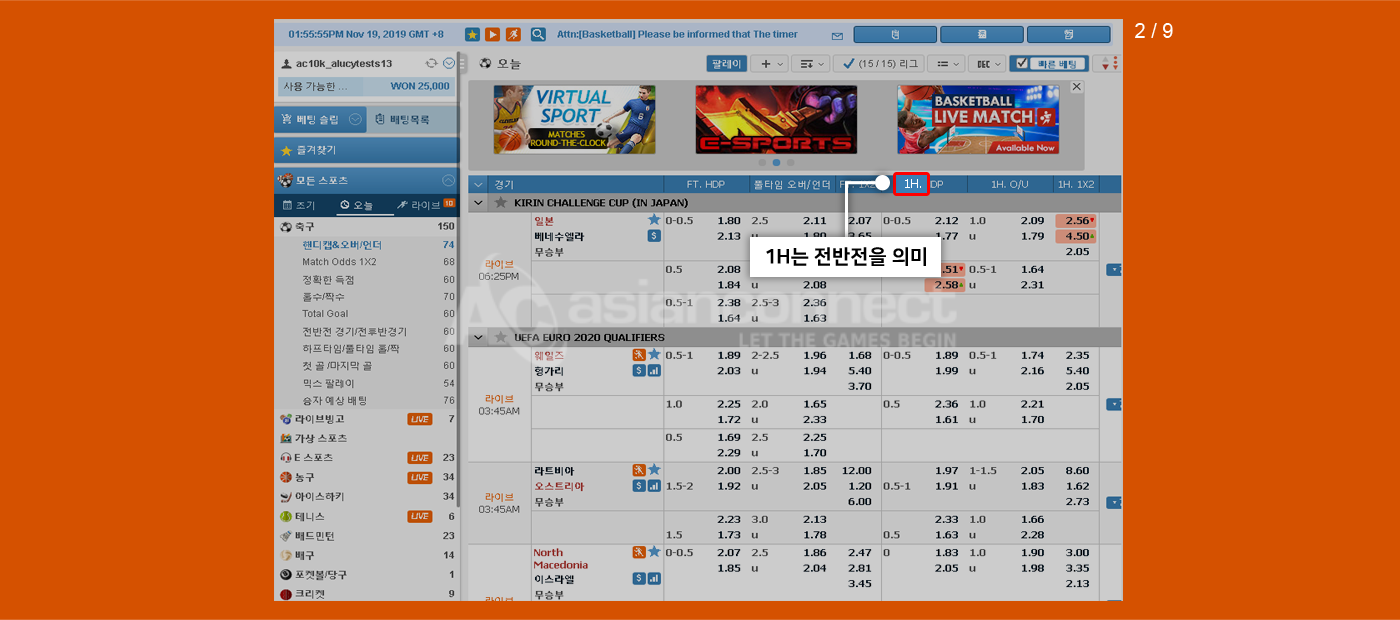Open the 베팅 슬립 tab
1400x620 pixels.
pos(320,120)
